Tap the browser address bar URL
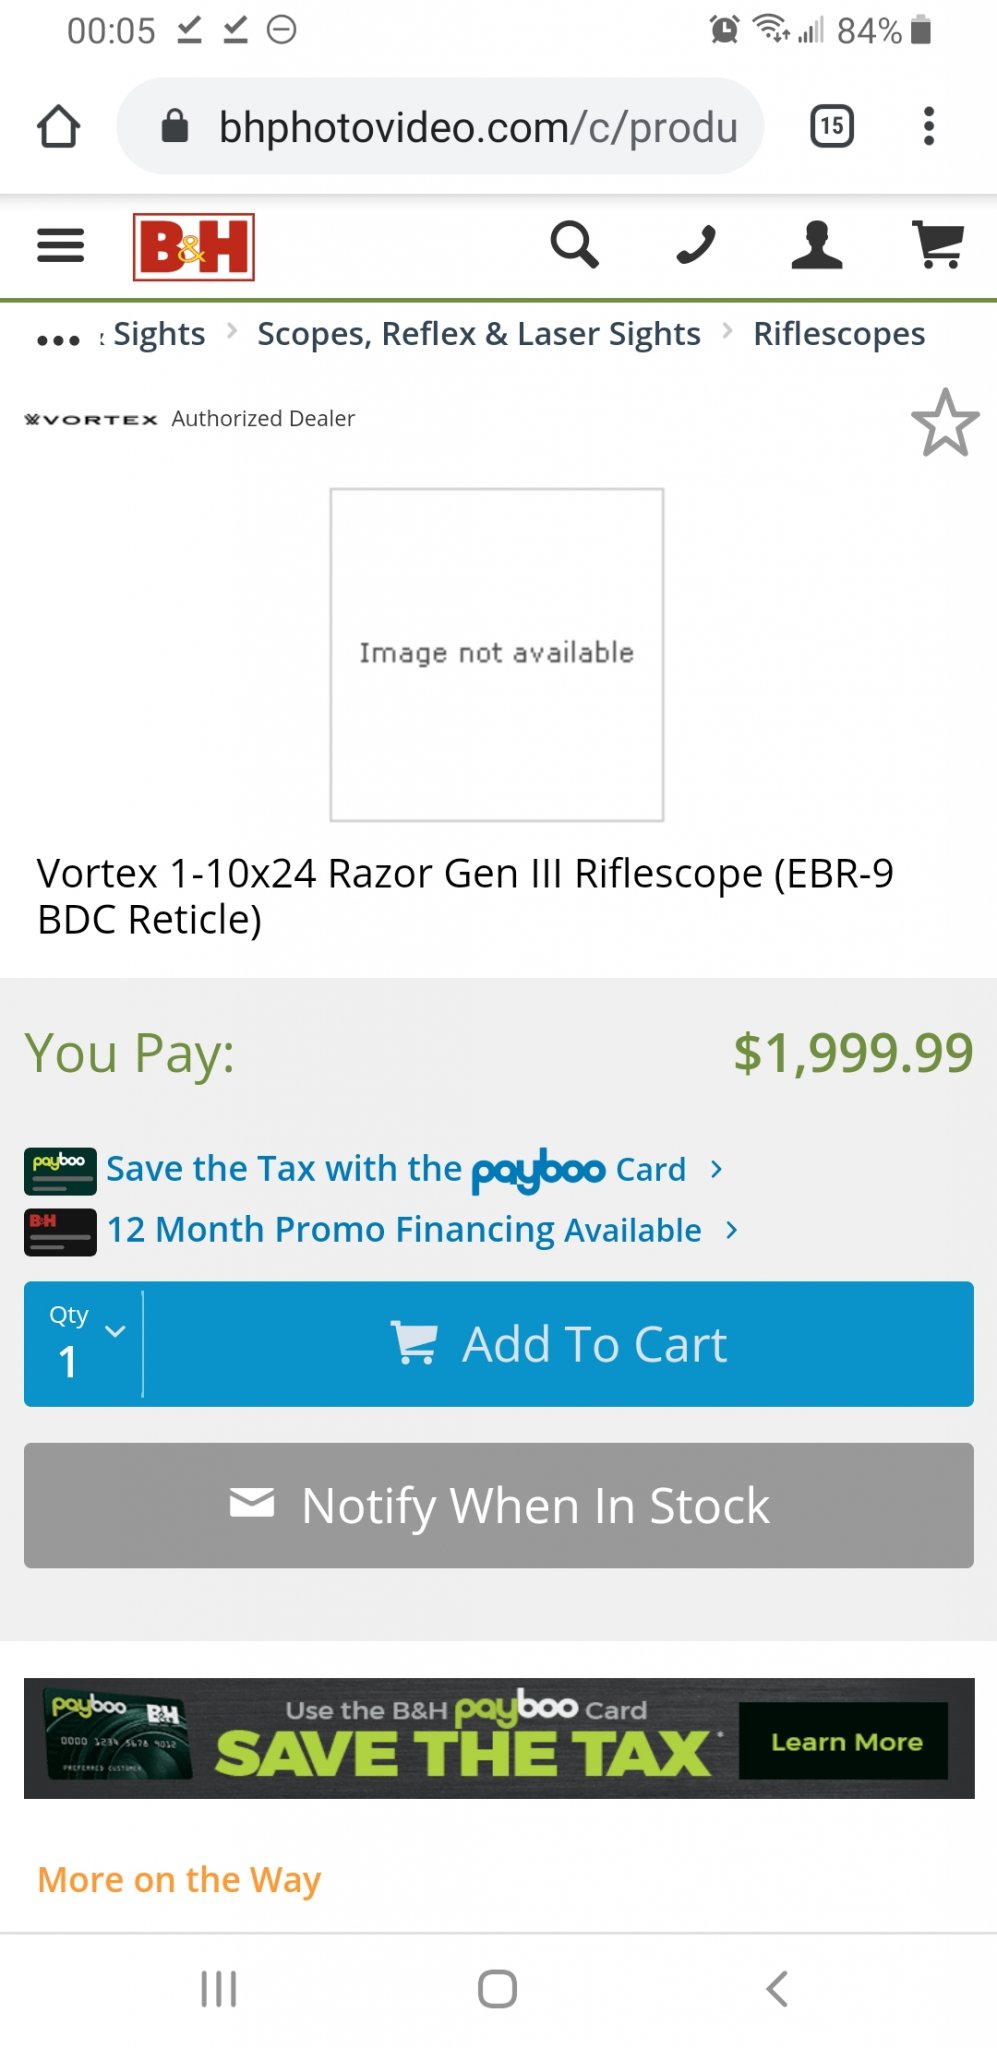This screenshot has height=2048, width=997. pyautogui.click(x=477, y=127)
